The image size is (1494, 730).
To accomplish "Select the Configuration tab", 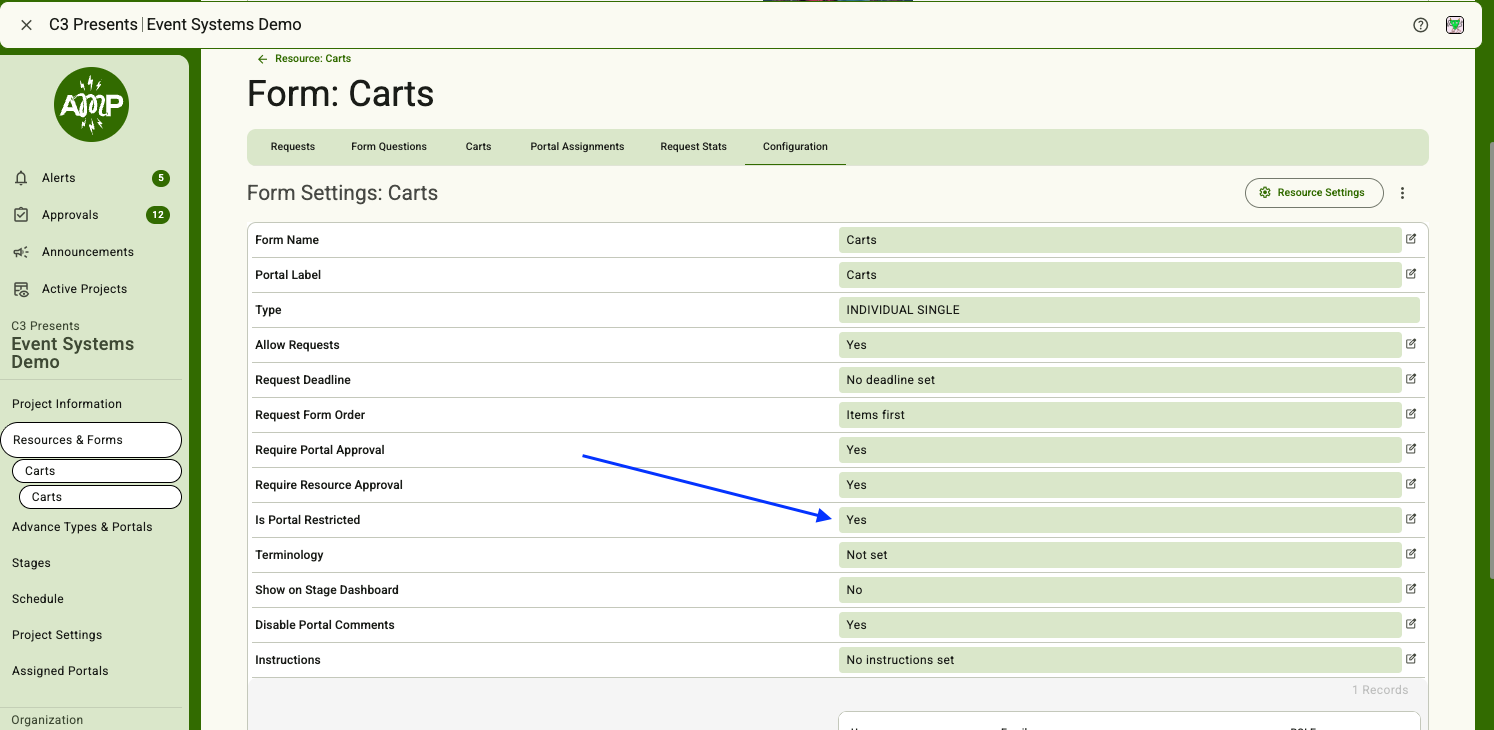I will [x=795, y=147].
